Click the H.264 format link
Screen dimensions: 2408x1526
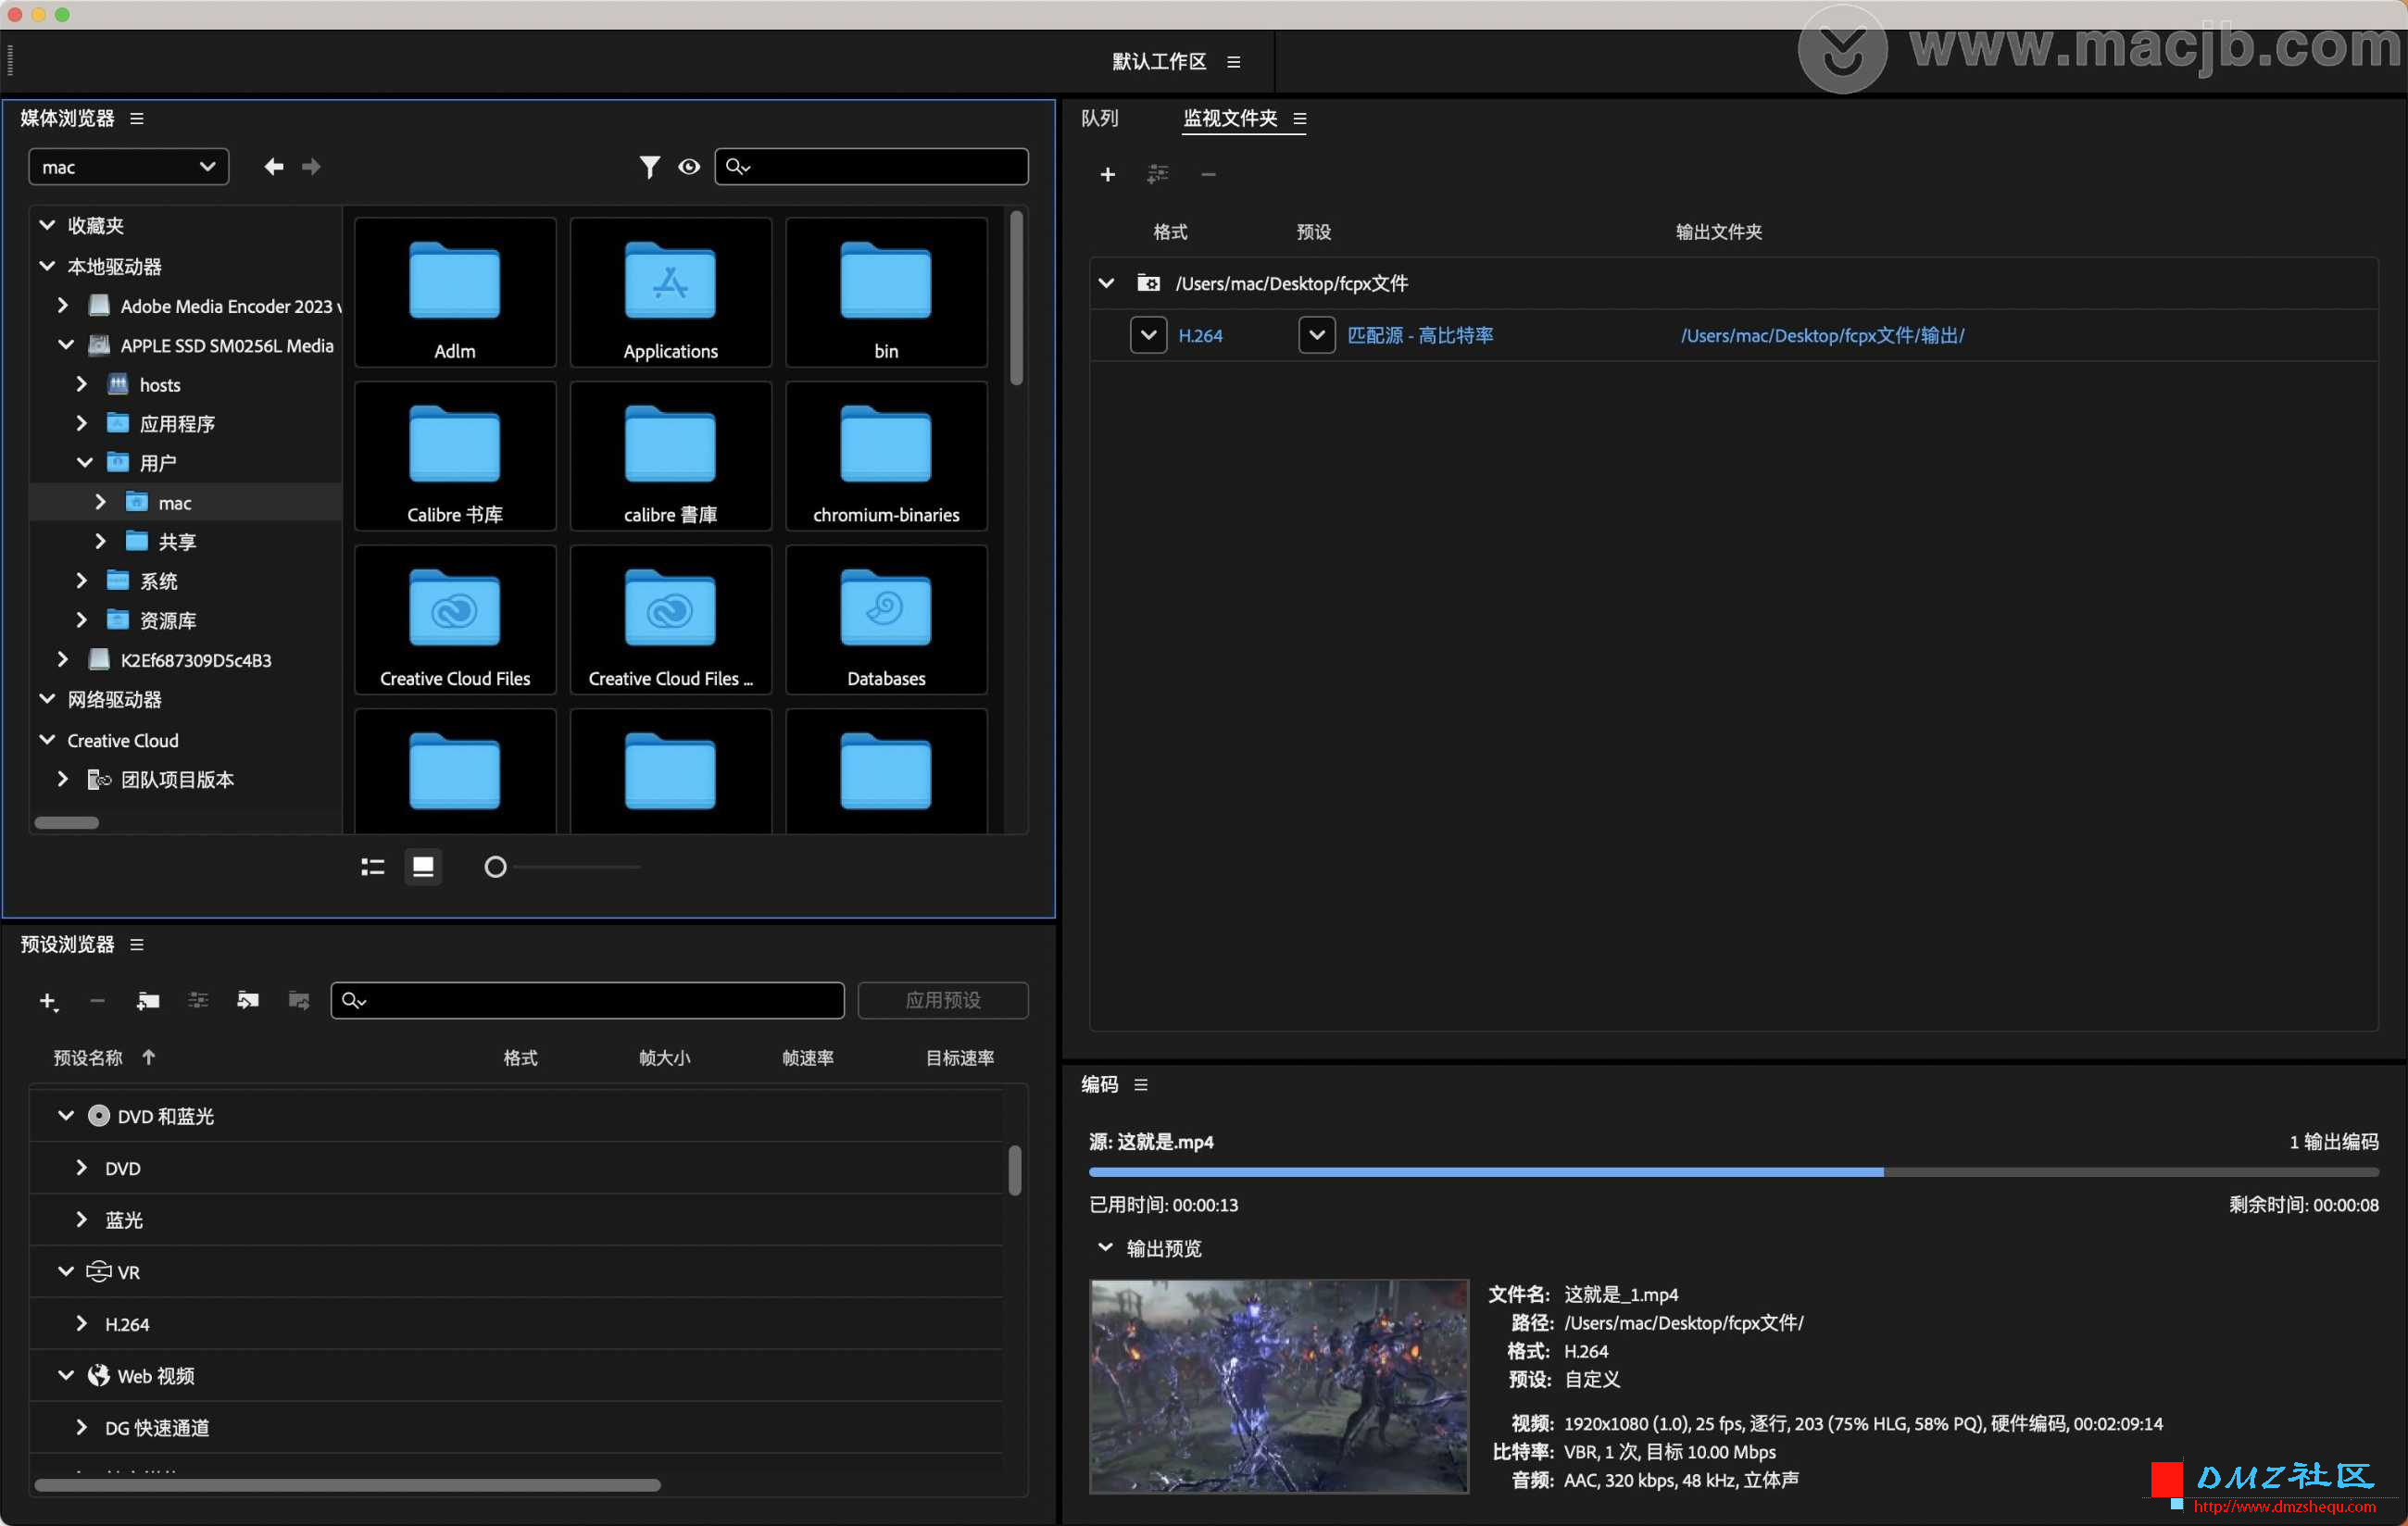point(1200,336)
